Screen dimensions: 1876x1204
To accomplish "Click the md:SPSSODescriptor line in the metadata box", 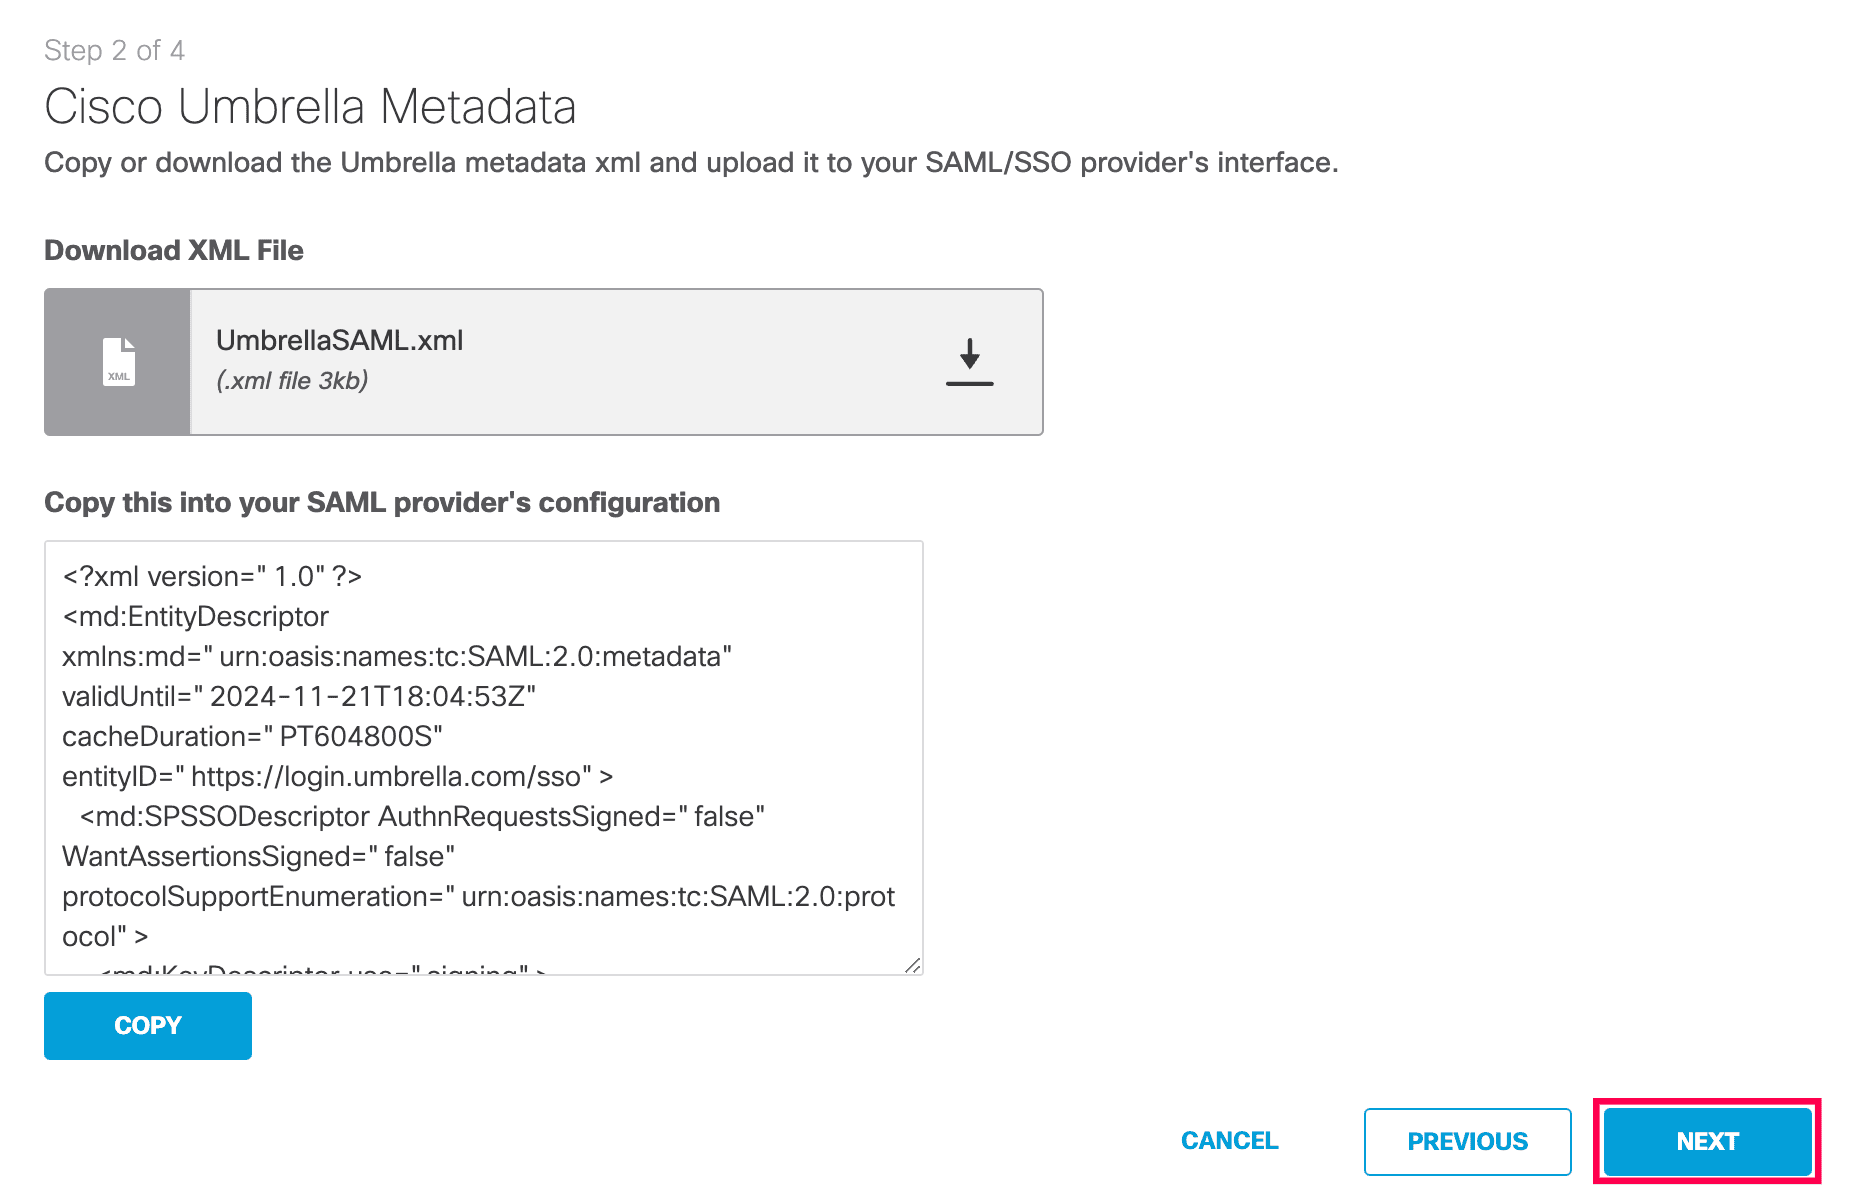I will 422,817.
